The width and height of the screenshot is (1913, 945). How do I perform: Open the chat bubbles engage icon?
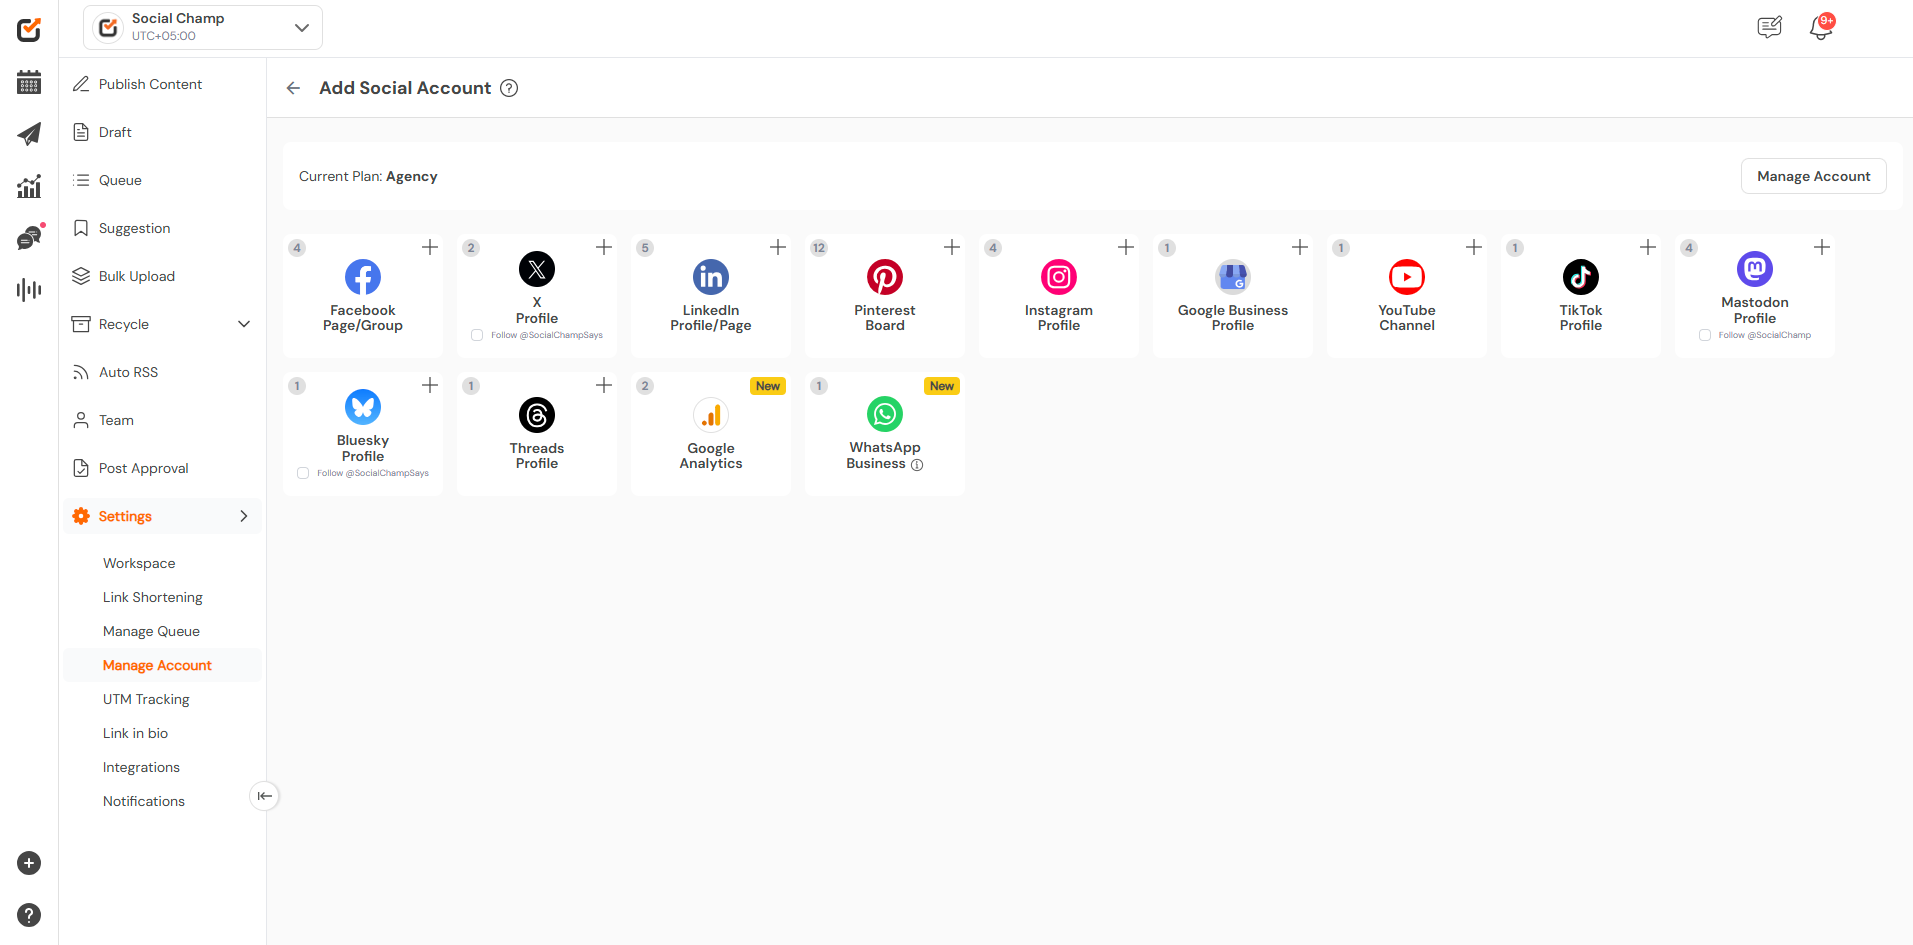[x=30, y=237]
